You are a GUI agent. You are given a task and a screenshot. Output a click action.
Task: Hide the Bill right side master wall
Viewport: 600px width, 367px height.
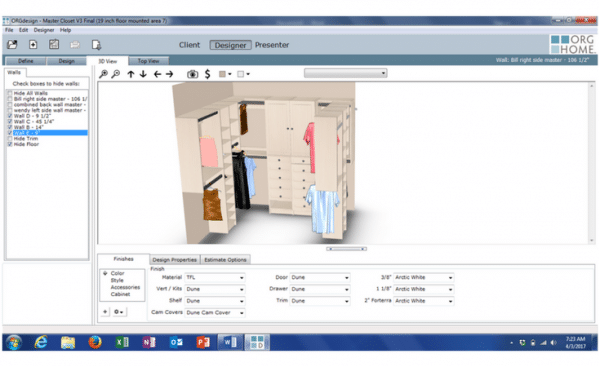tap(10, 99)
